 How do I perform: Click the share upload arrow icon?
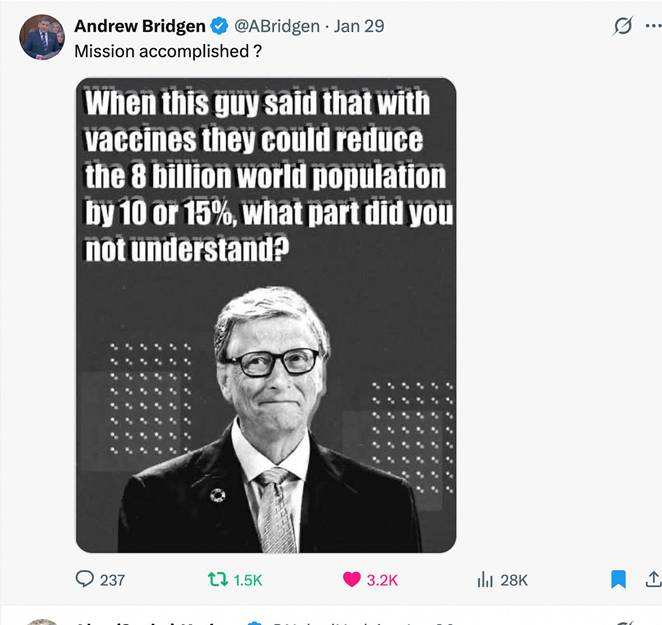pos(654,579)
